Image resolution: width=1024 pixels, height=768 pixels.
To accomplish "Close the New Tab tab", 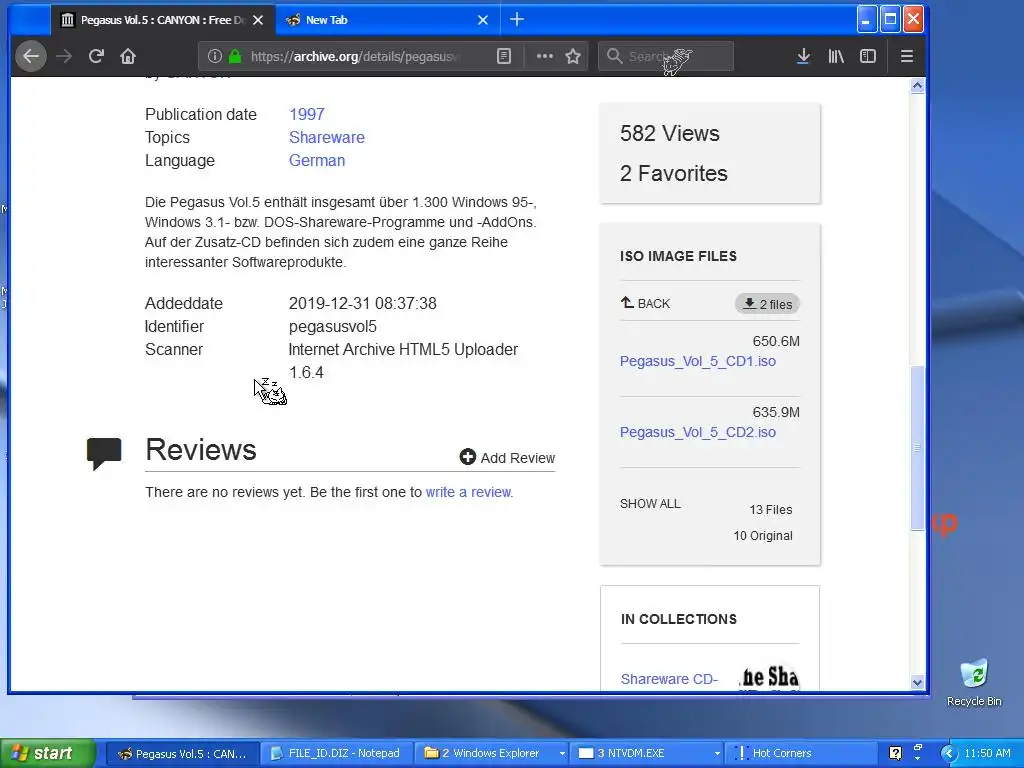I will pos(483,20).
